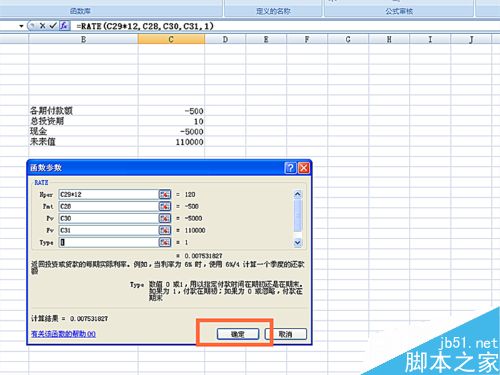Close the 函数参数 dialog with X button
The width and height of the screenshot is (500, 375).
pyautogui.click(x=304, y=168)
